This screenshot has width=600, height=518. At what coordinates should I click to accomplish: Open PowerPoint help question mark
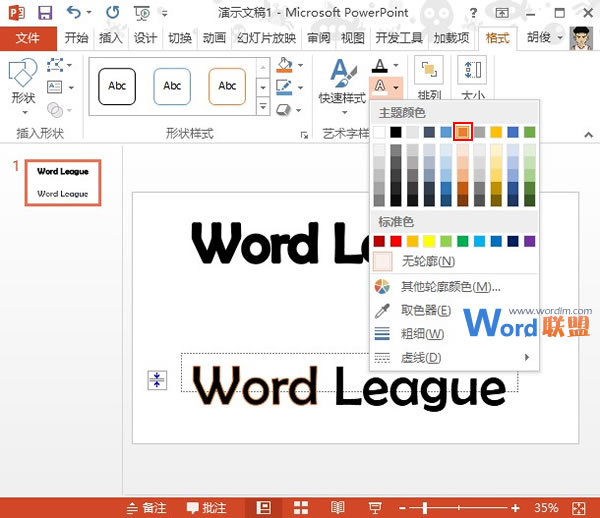pyautogui.click(x=473, y=13)
